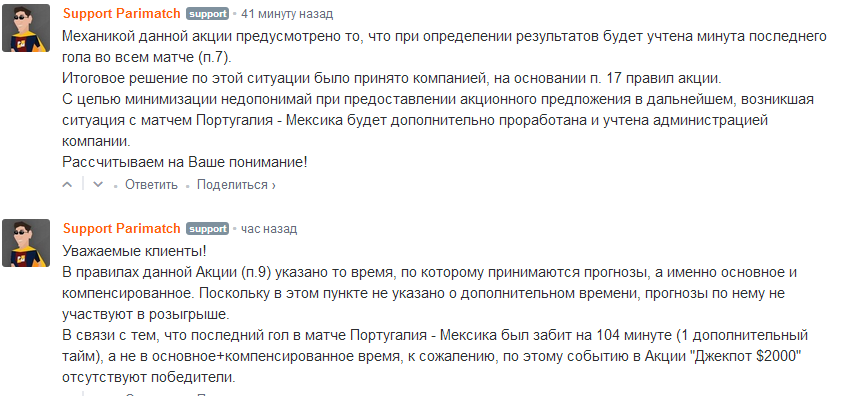Open the '41 минуту назад' timestamp permalink
This screenshot has height=396, width=841.
(x=287, y=14)
